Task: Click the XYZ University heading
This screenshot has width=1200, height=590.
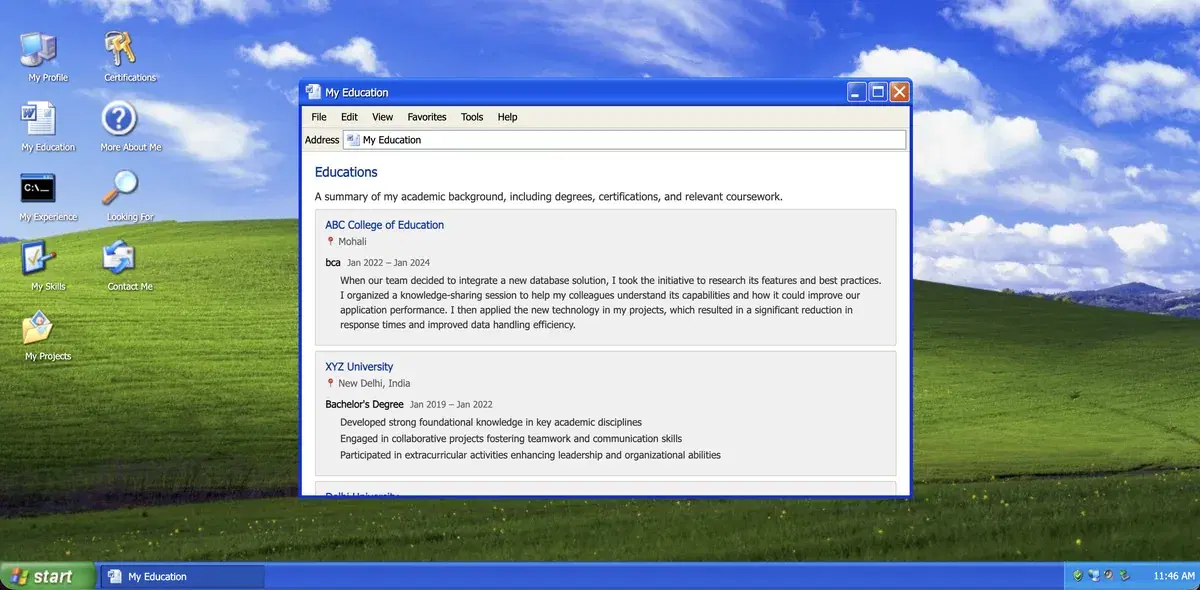Action: pos(359,367)
